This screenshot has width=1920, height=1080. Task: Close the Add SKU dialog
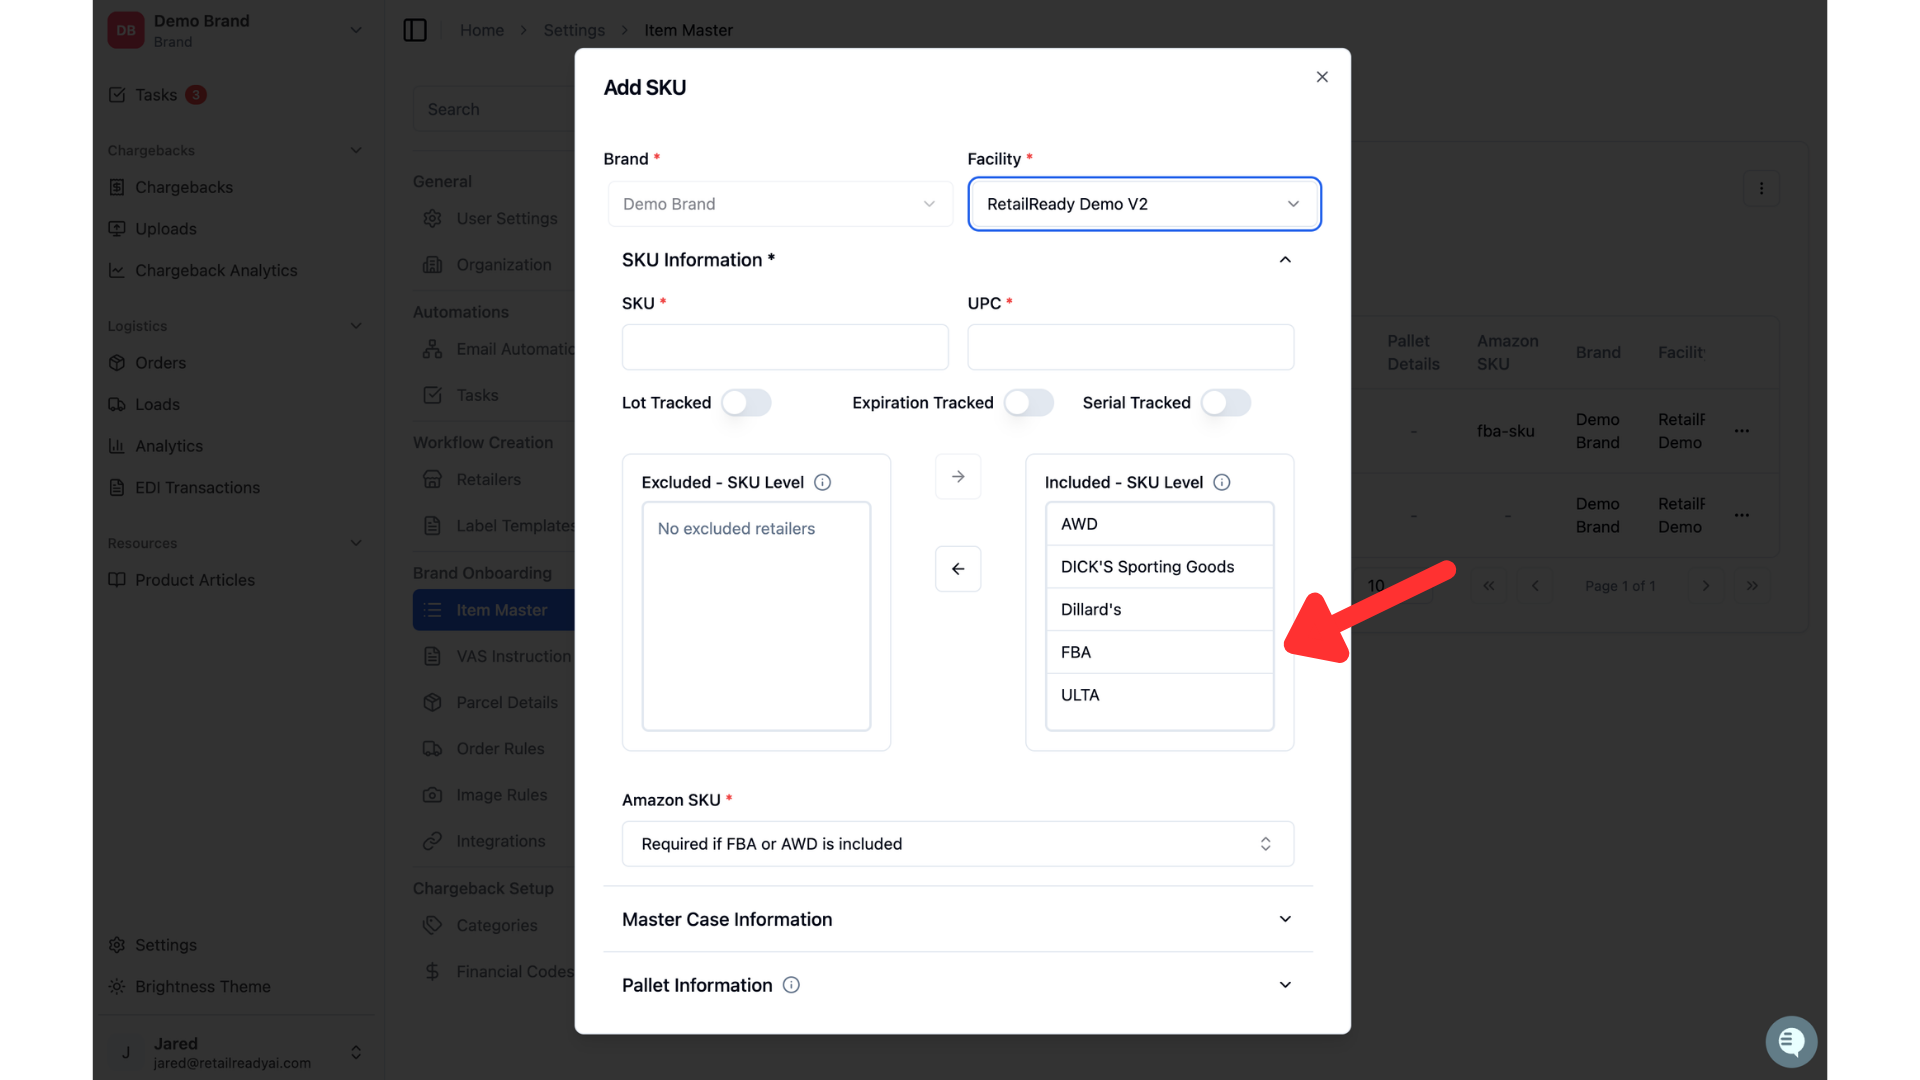point(1322,77)
